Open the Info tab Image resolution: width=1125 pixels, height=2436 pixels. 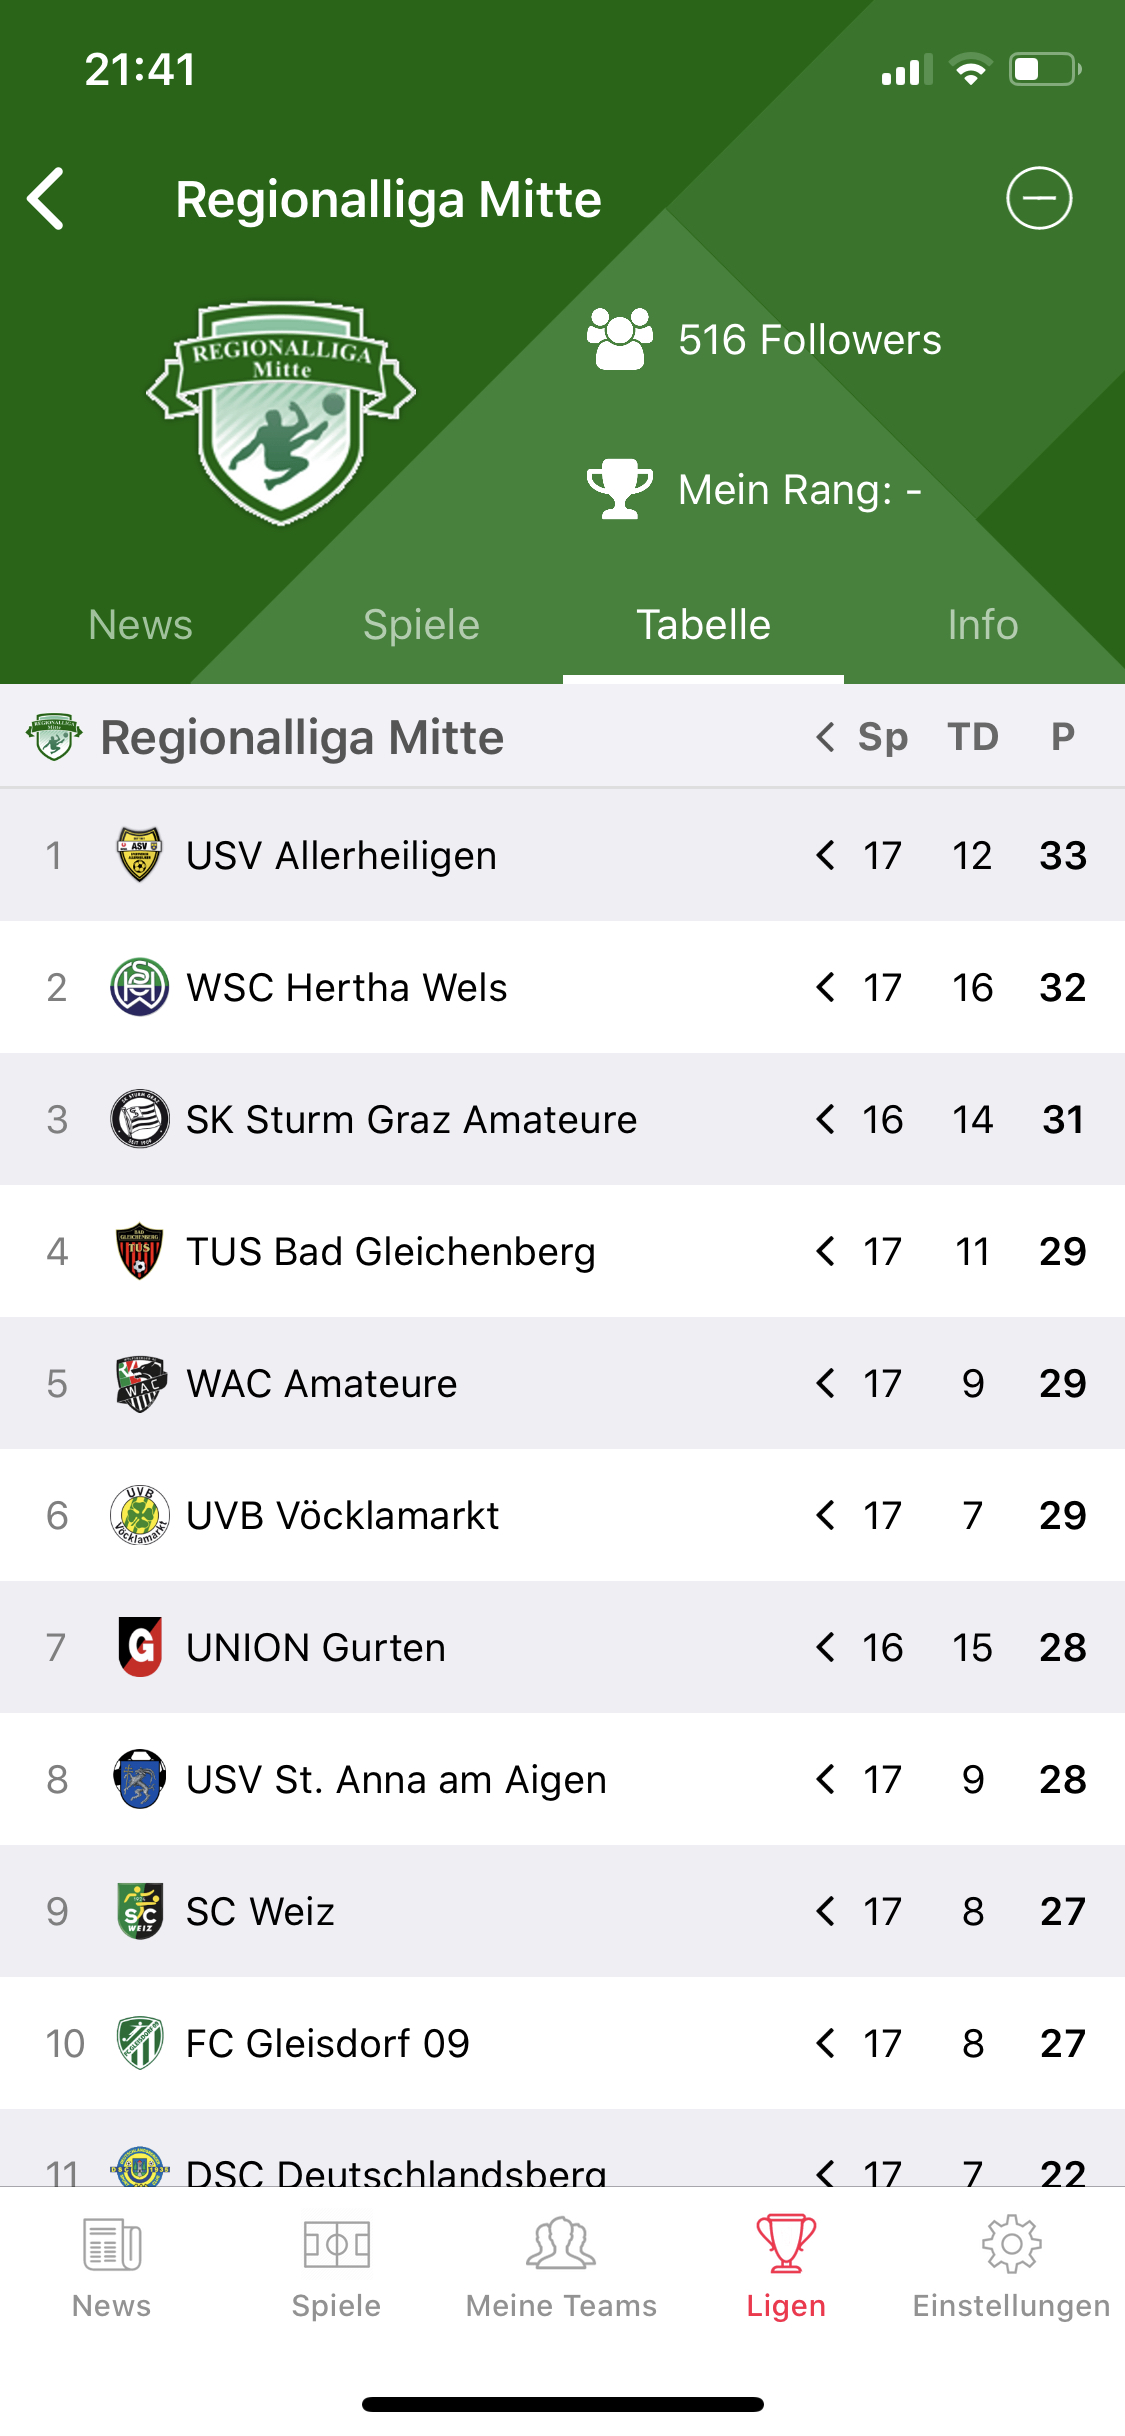[982, 625]
